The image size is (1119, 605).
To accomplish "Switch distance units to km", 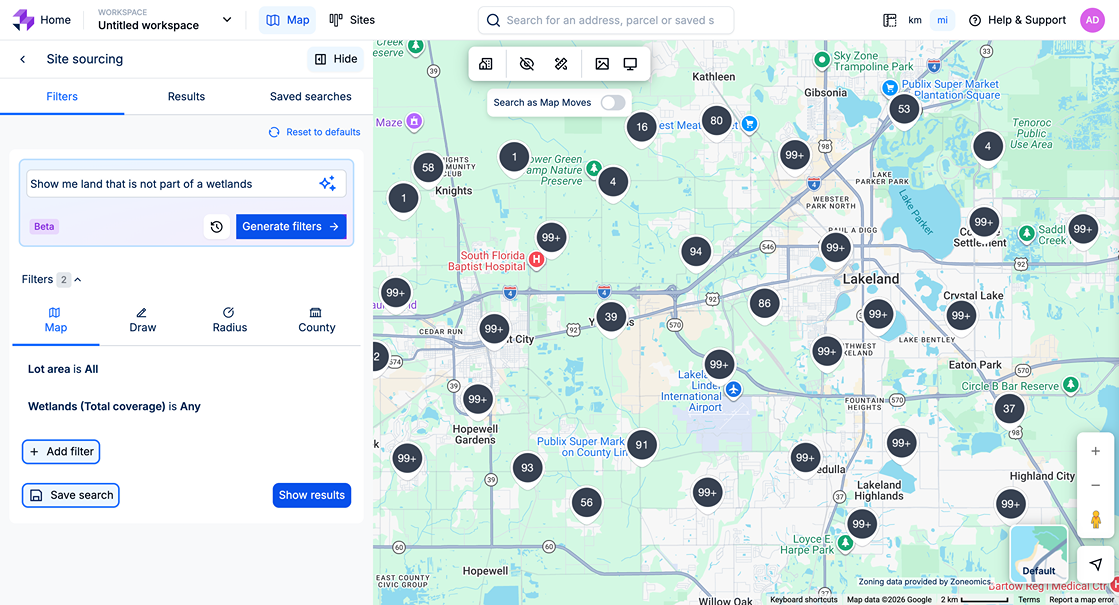I will [914, 20].
